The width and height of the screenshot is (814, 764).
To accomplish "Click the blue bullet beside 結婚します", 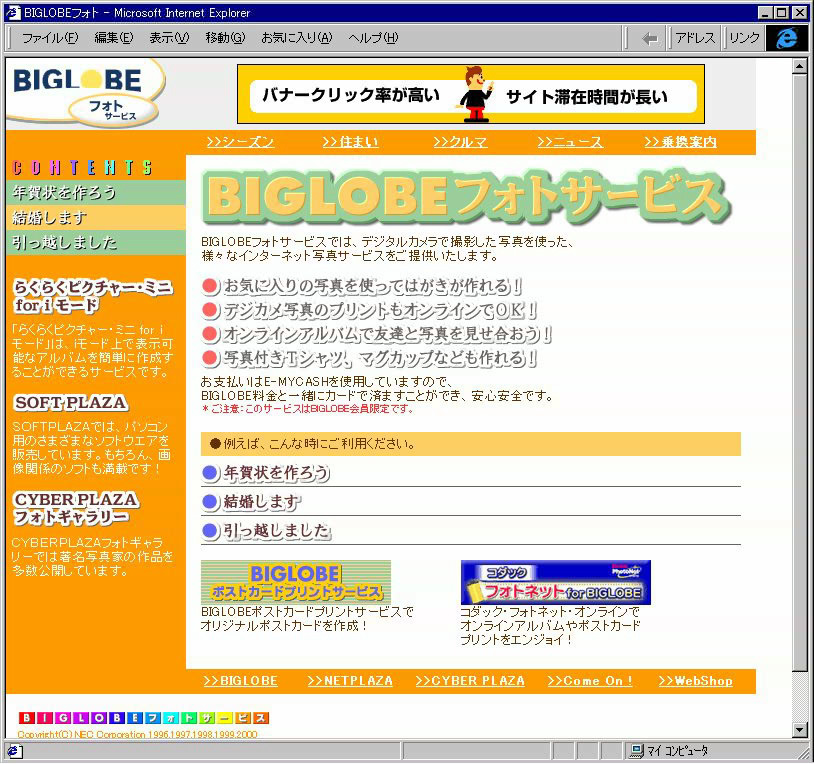I will [x=210, y=502].
